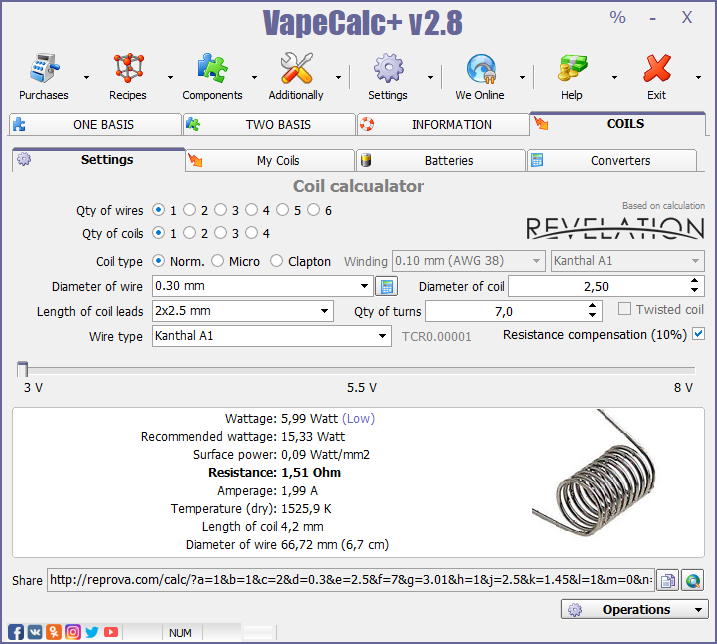
Task: Expand the Additionally dropdown arrow
Action: coord(338,77)
